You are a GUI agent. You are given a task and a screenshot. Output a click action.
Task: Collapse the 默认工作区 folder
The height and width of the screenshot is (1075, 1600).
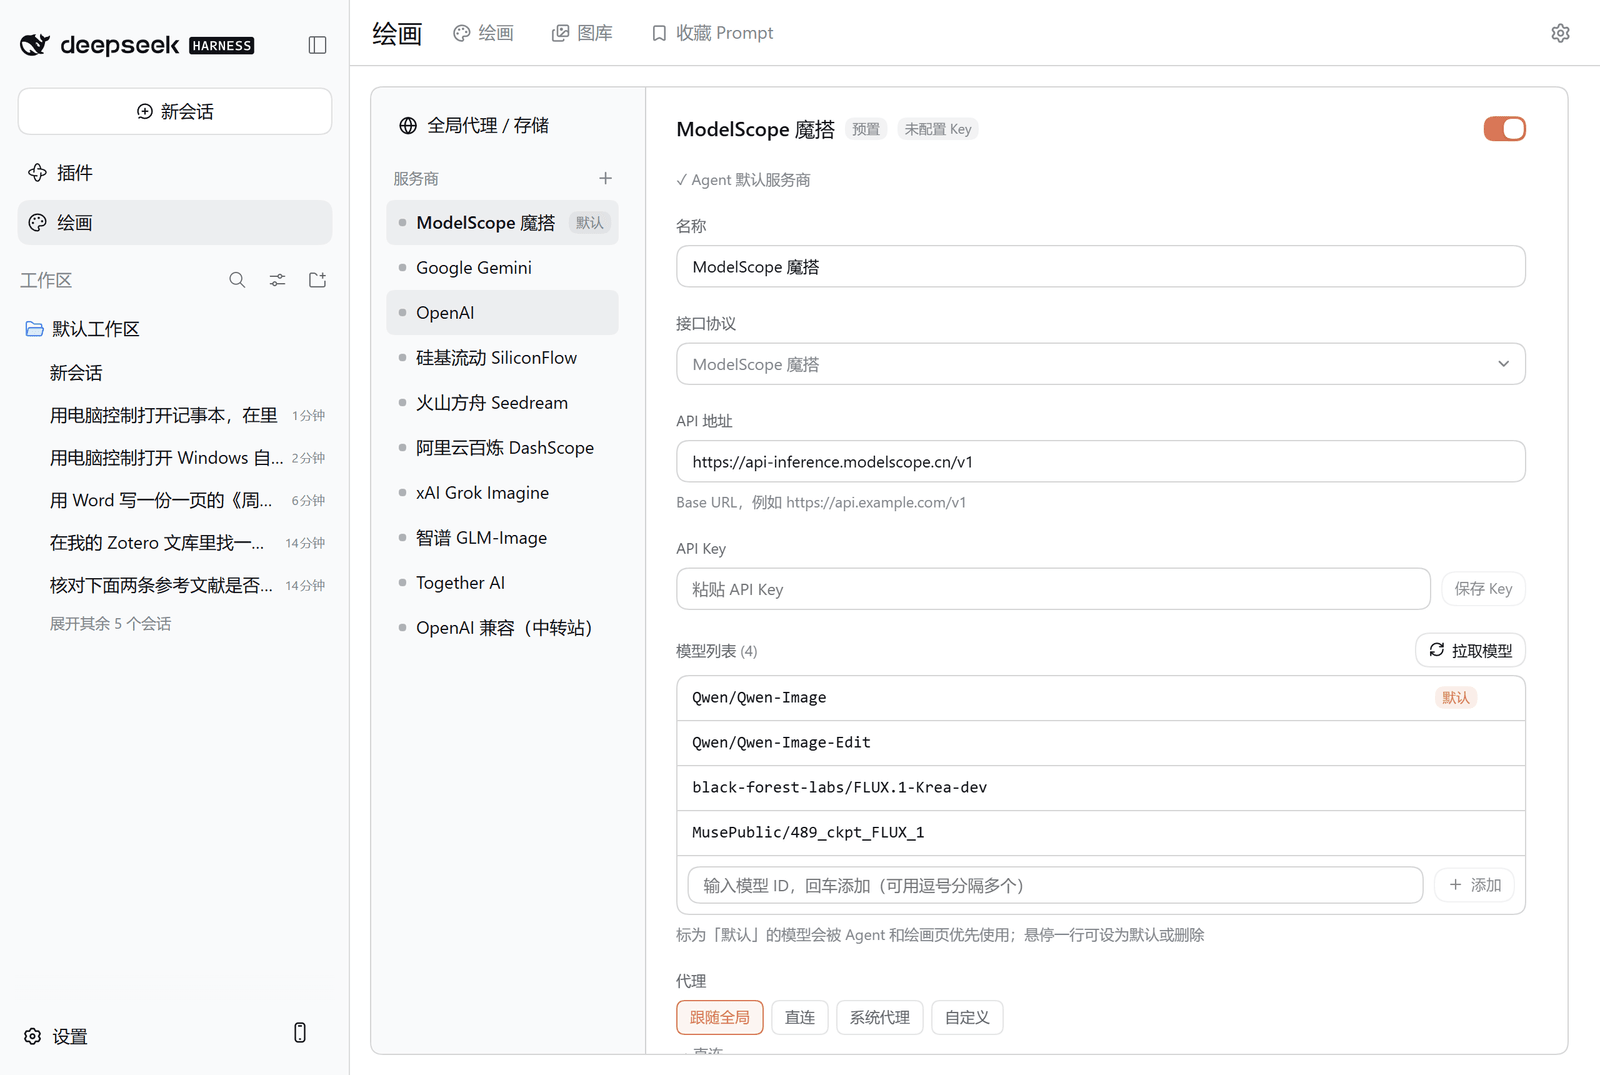[82, 329]
